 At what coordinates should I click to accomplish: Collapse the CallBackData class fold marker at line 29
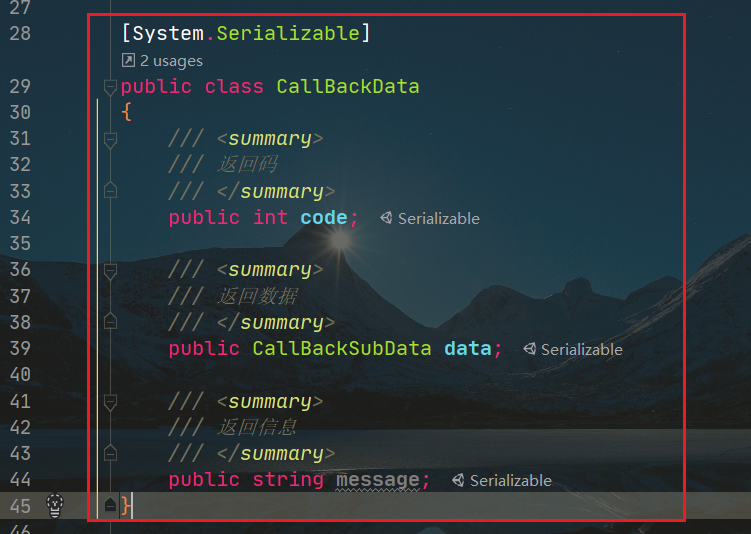[x=110, y=87]
